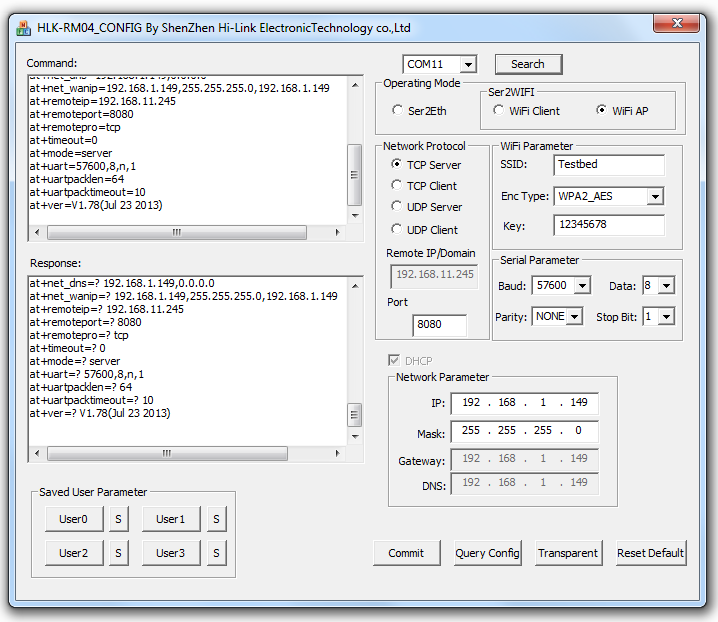Click response line at+uartpacktimeout=? 10
The image size is (718, 622).
point(92,400)
